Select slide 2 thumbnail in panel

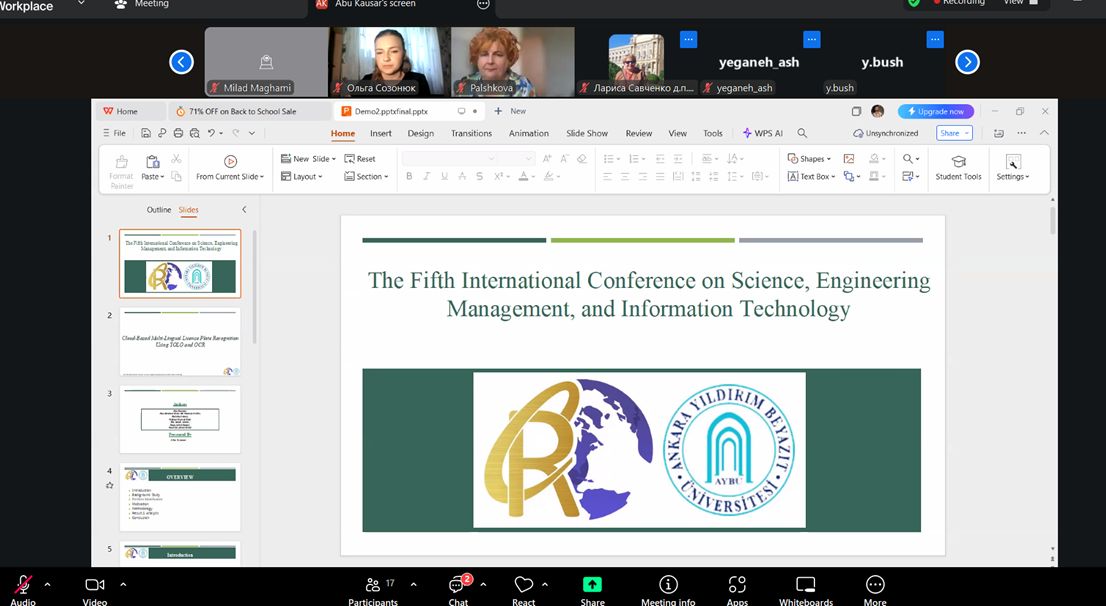[x=180, y=343]
